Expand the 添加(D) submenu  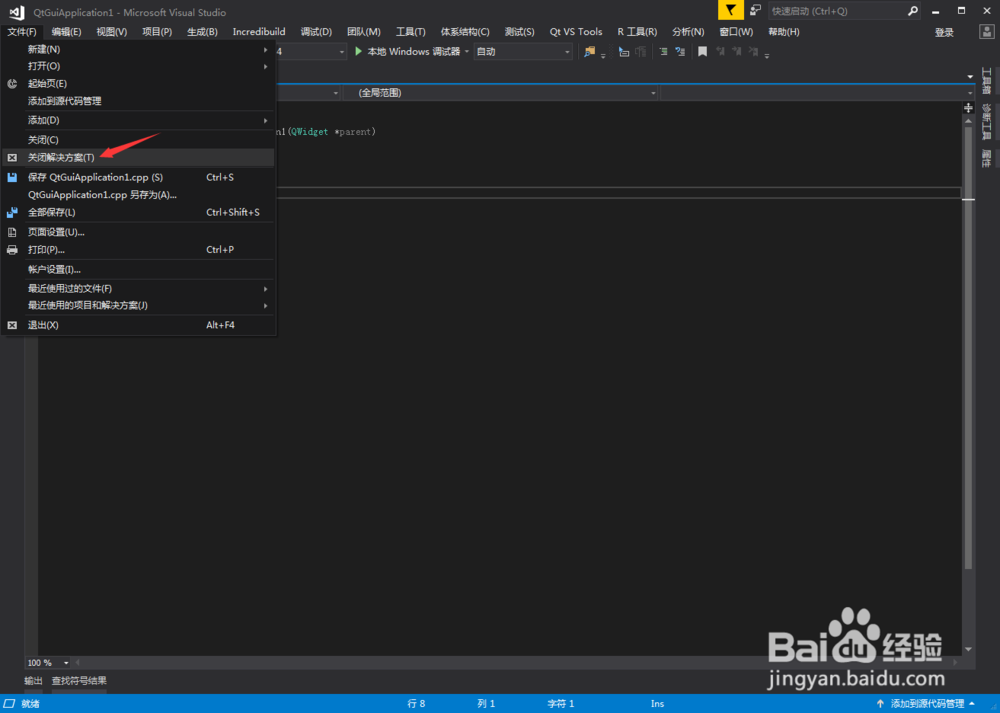[265, 121]
